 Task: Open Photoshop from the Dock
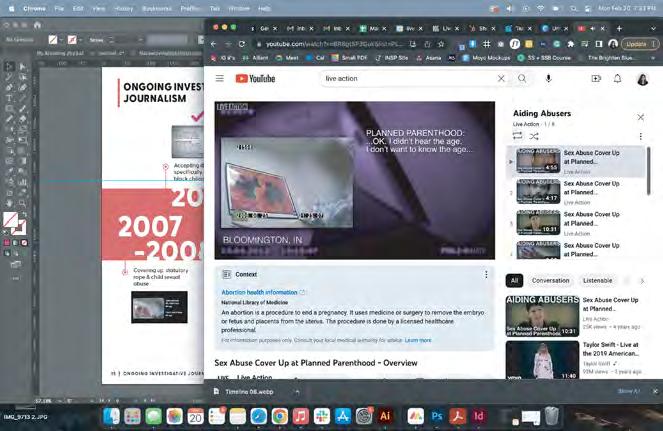click(437, 416)
